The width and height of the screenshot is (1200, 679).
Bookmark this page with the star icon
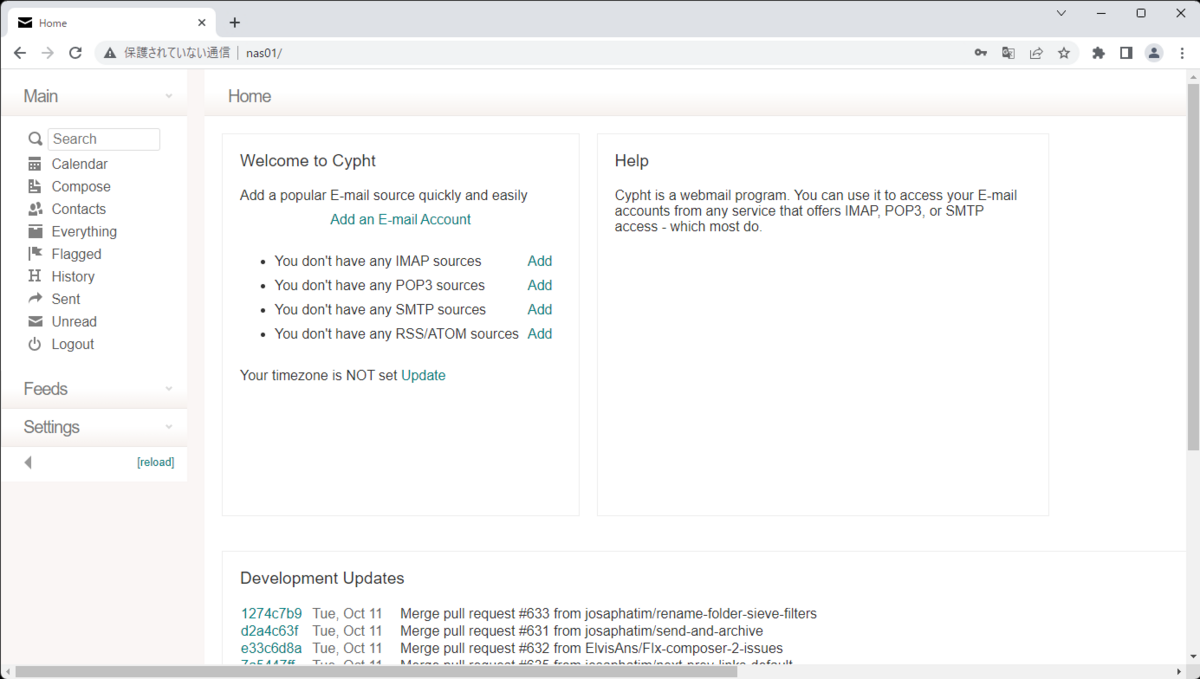coord(1064,53)
